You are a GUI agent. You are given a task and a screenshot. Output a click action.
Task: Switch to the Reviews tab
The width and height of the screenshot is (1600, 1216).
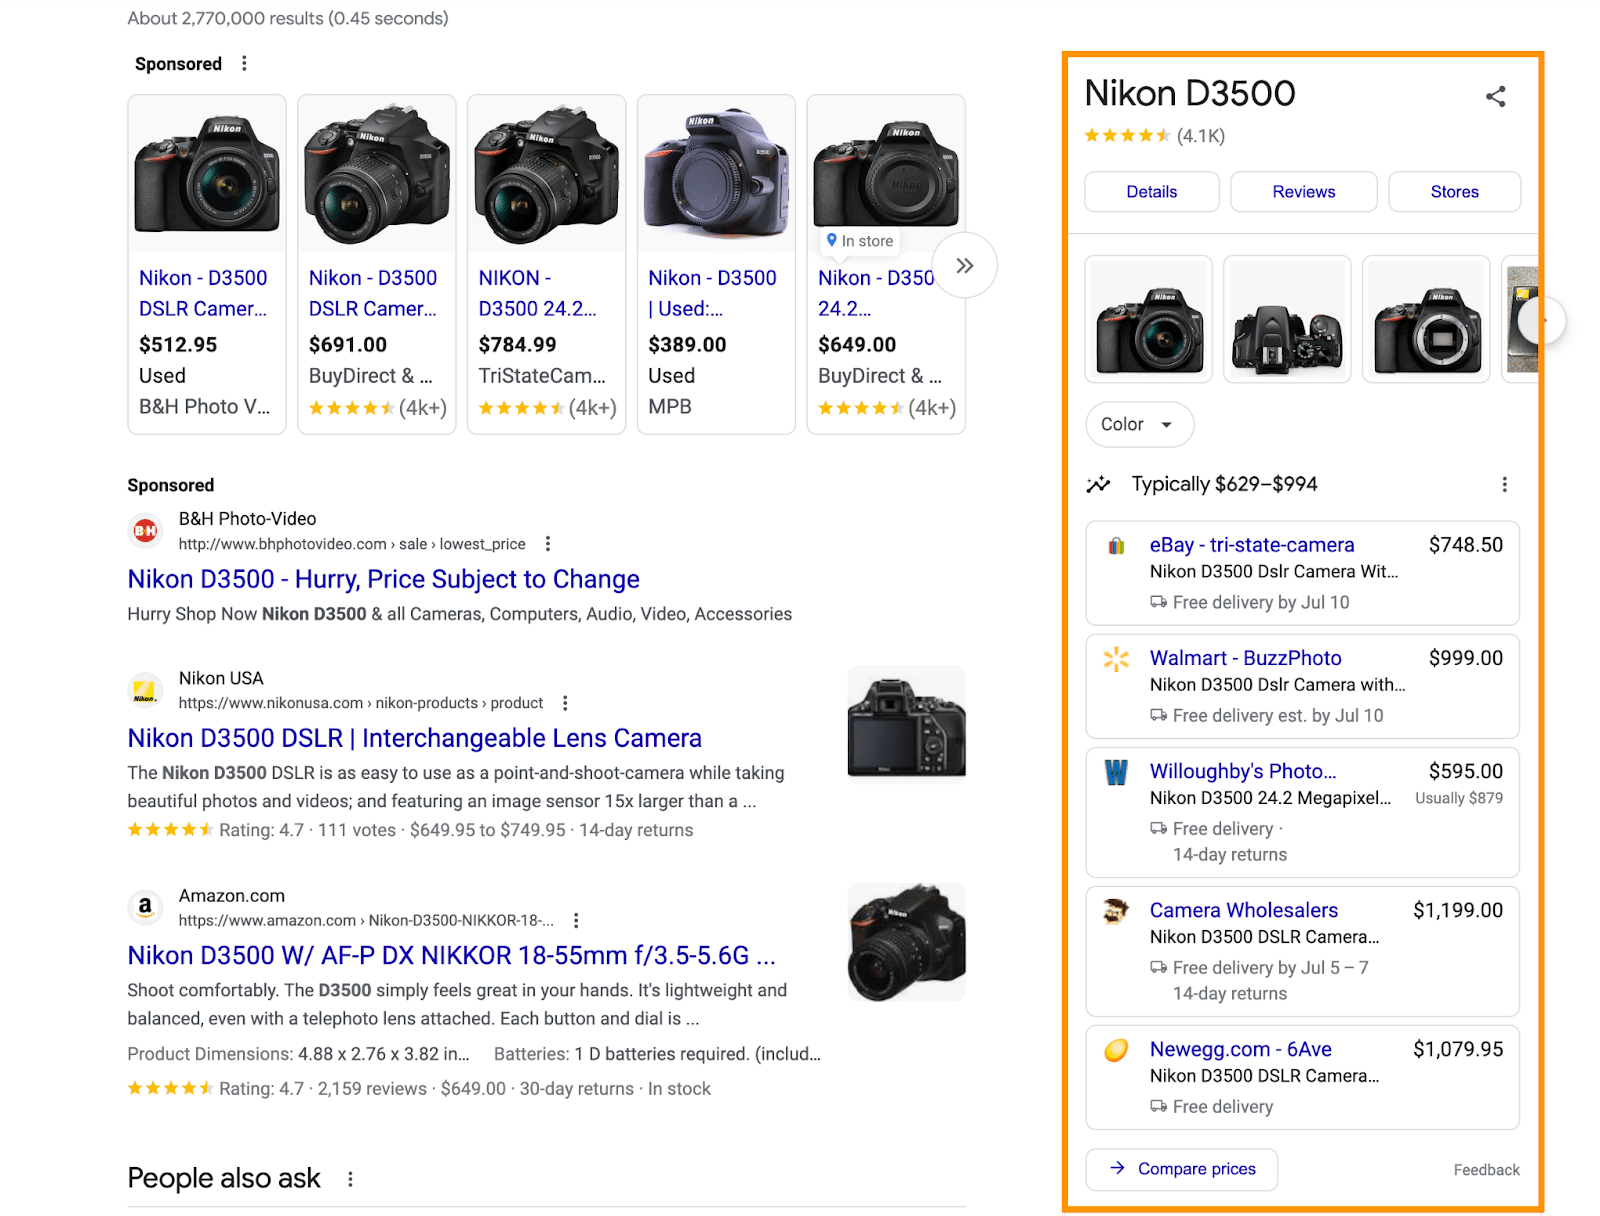click(1304, 192)
